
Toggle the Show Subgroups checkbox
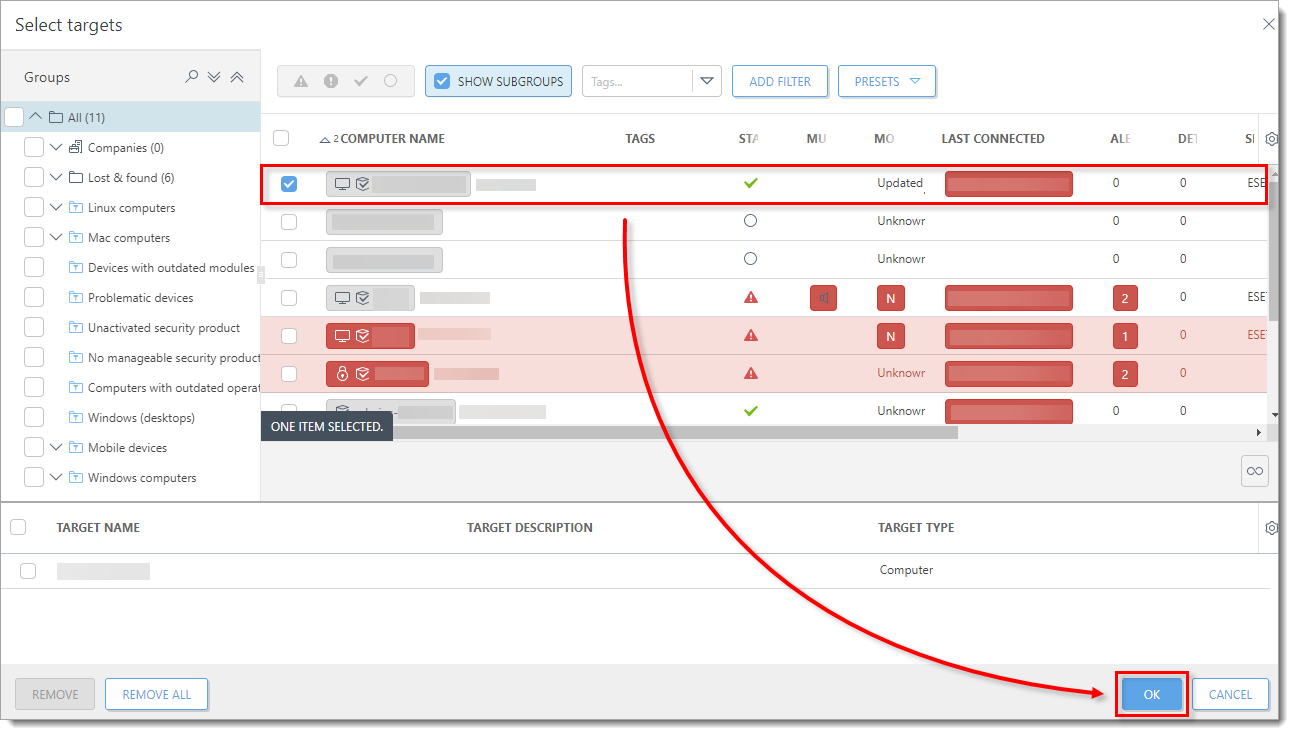(x=442, y=82)
